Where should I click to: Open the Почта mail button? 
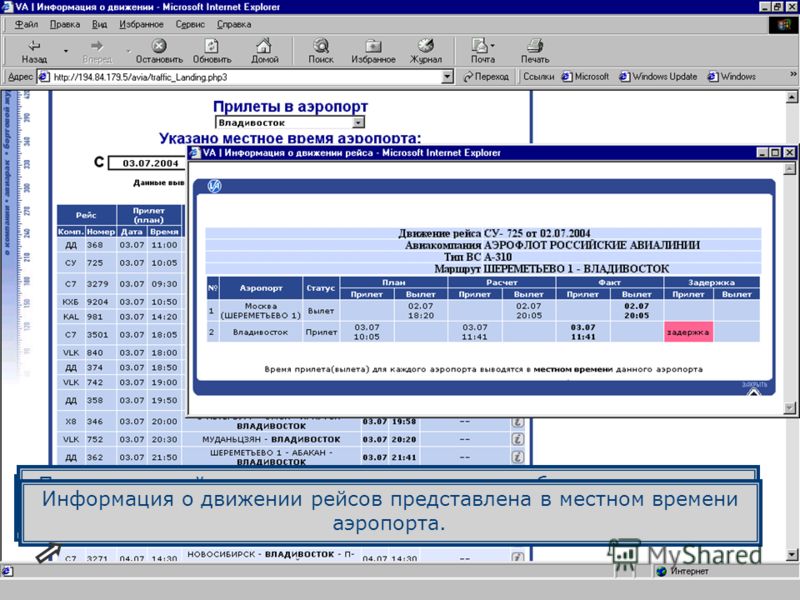point(480,52)
